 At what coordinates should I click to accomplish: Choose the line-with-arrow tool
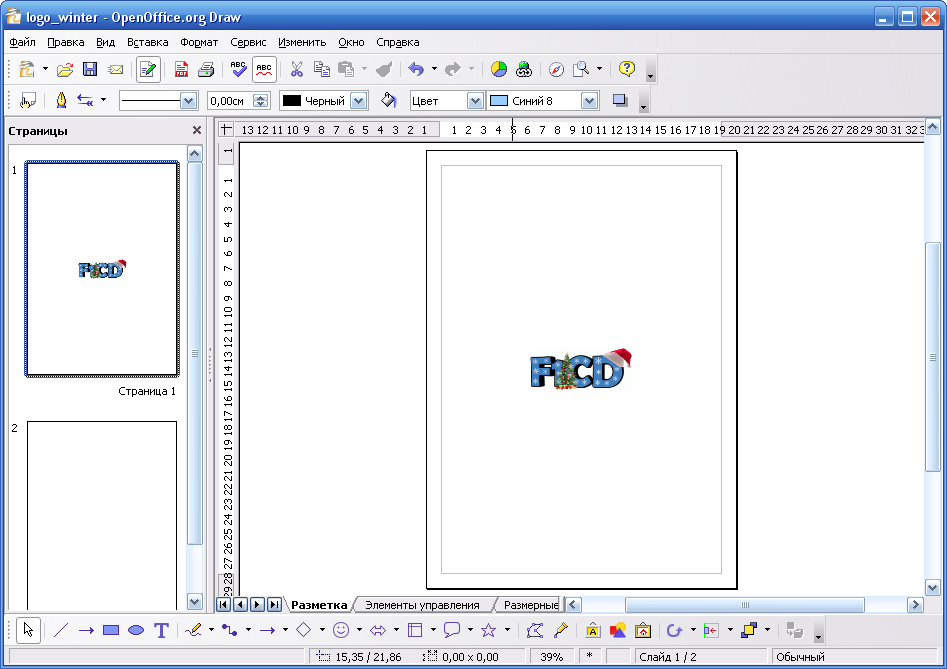[x=86, y=630]
